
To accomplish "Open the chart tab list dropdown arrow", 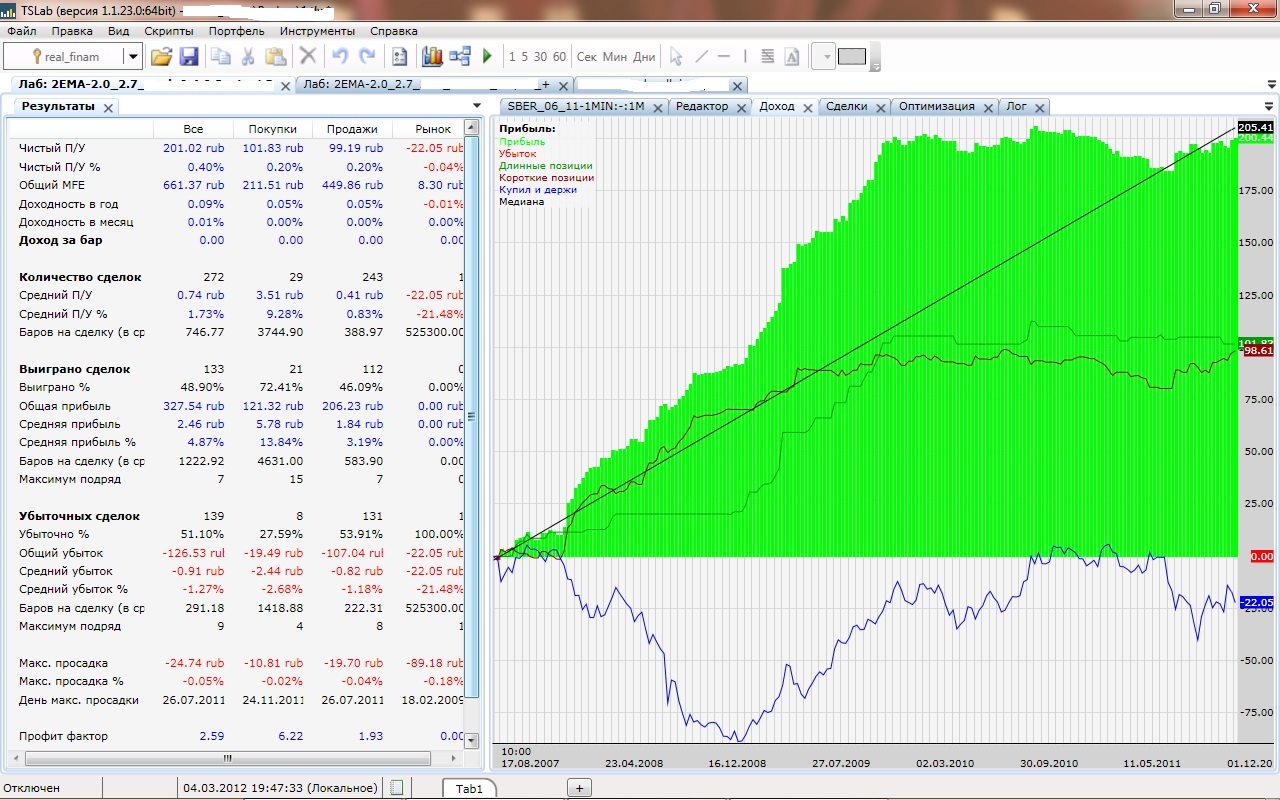I will (x=1270, y=106).
